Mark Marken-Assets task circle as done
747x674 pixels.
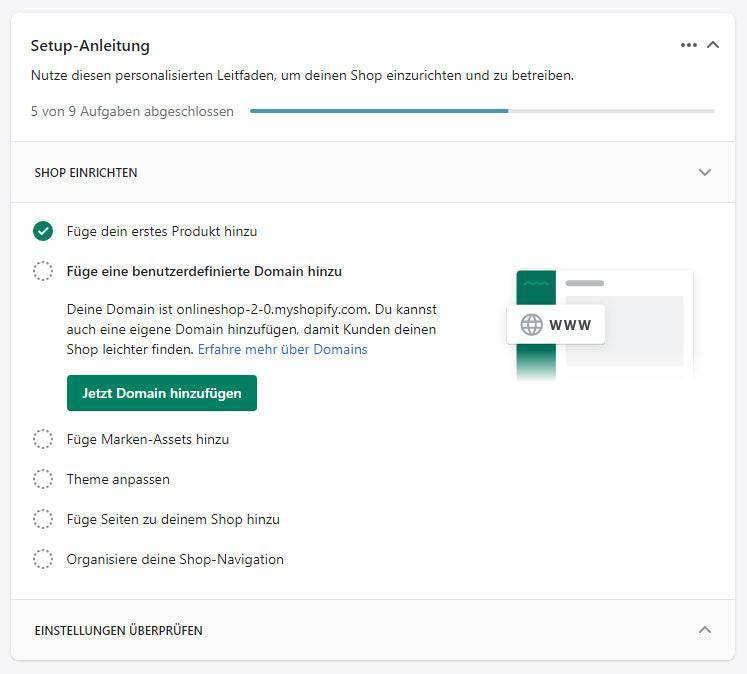pos(43,439)
